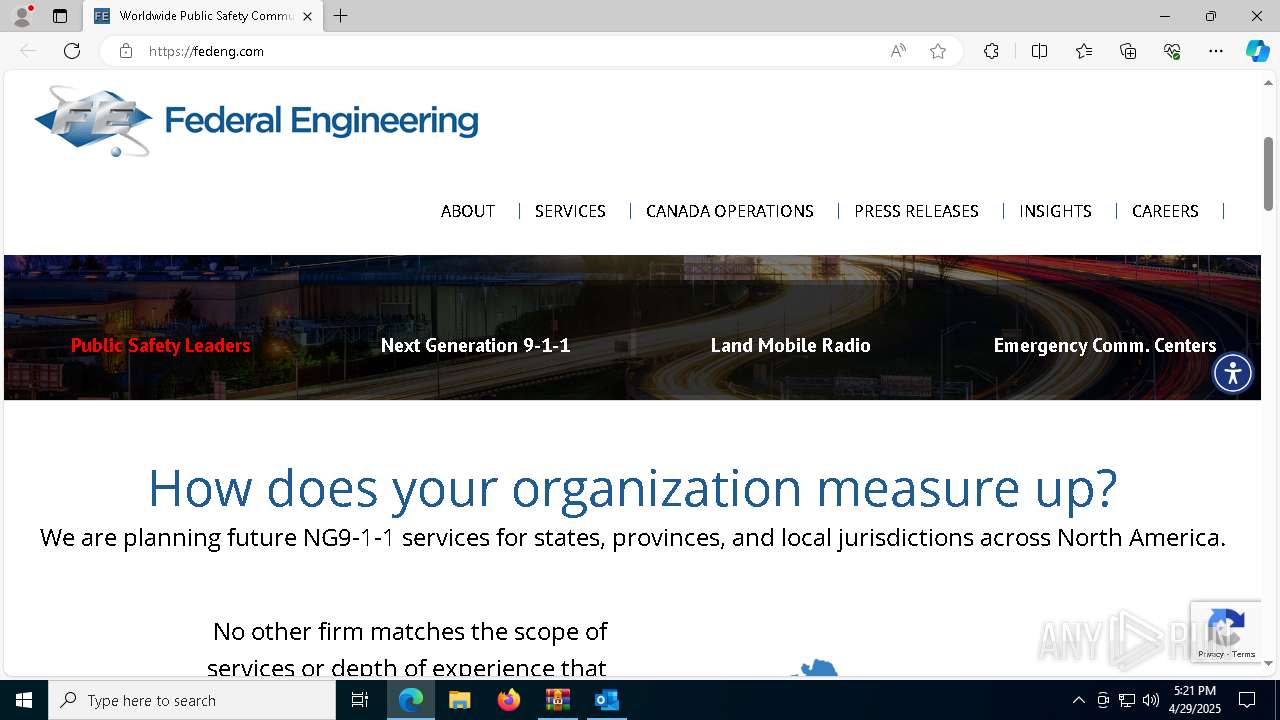The width and height of the screenshot is (1280, 720).
Task: Open CANADA OPERATIONS menu
Action: point(730,211)
